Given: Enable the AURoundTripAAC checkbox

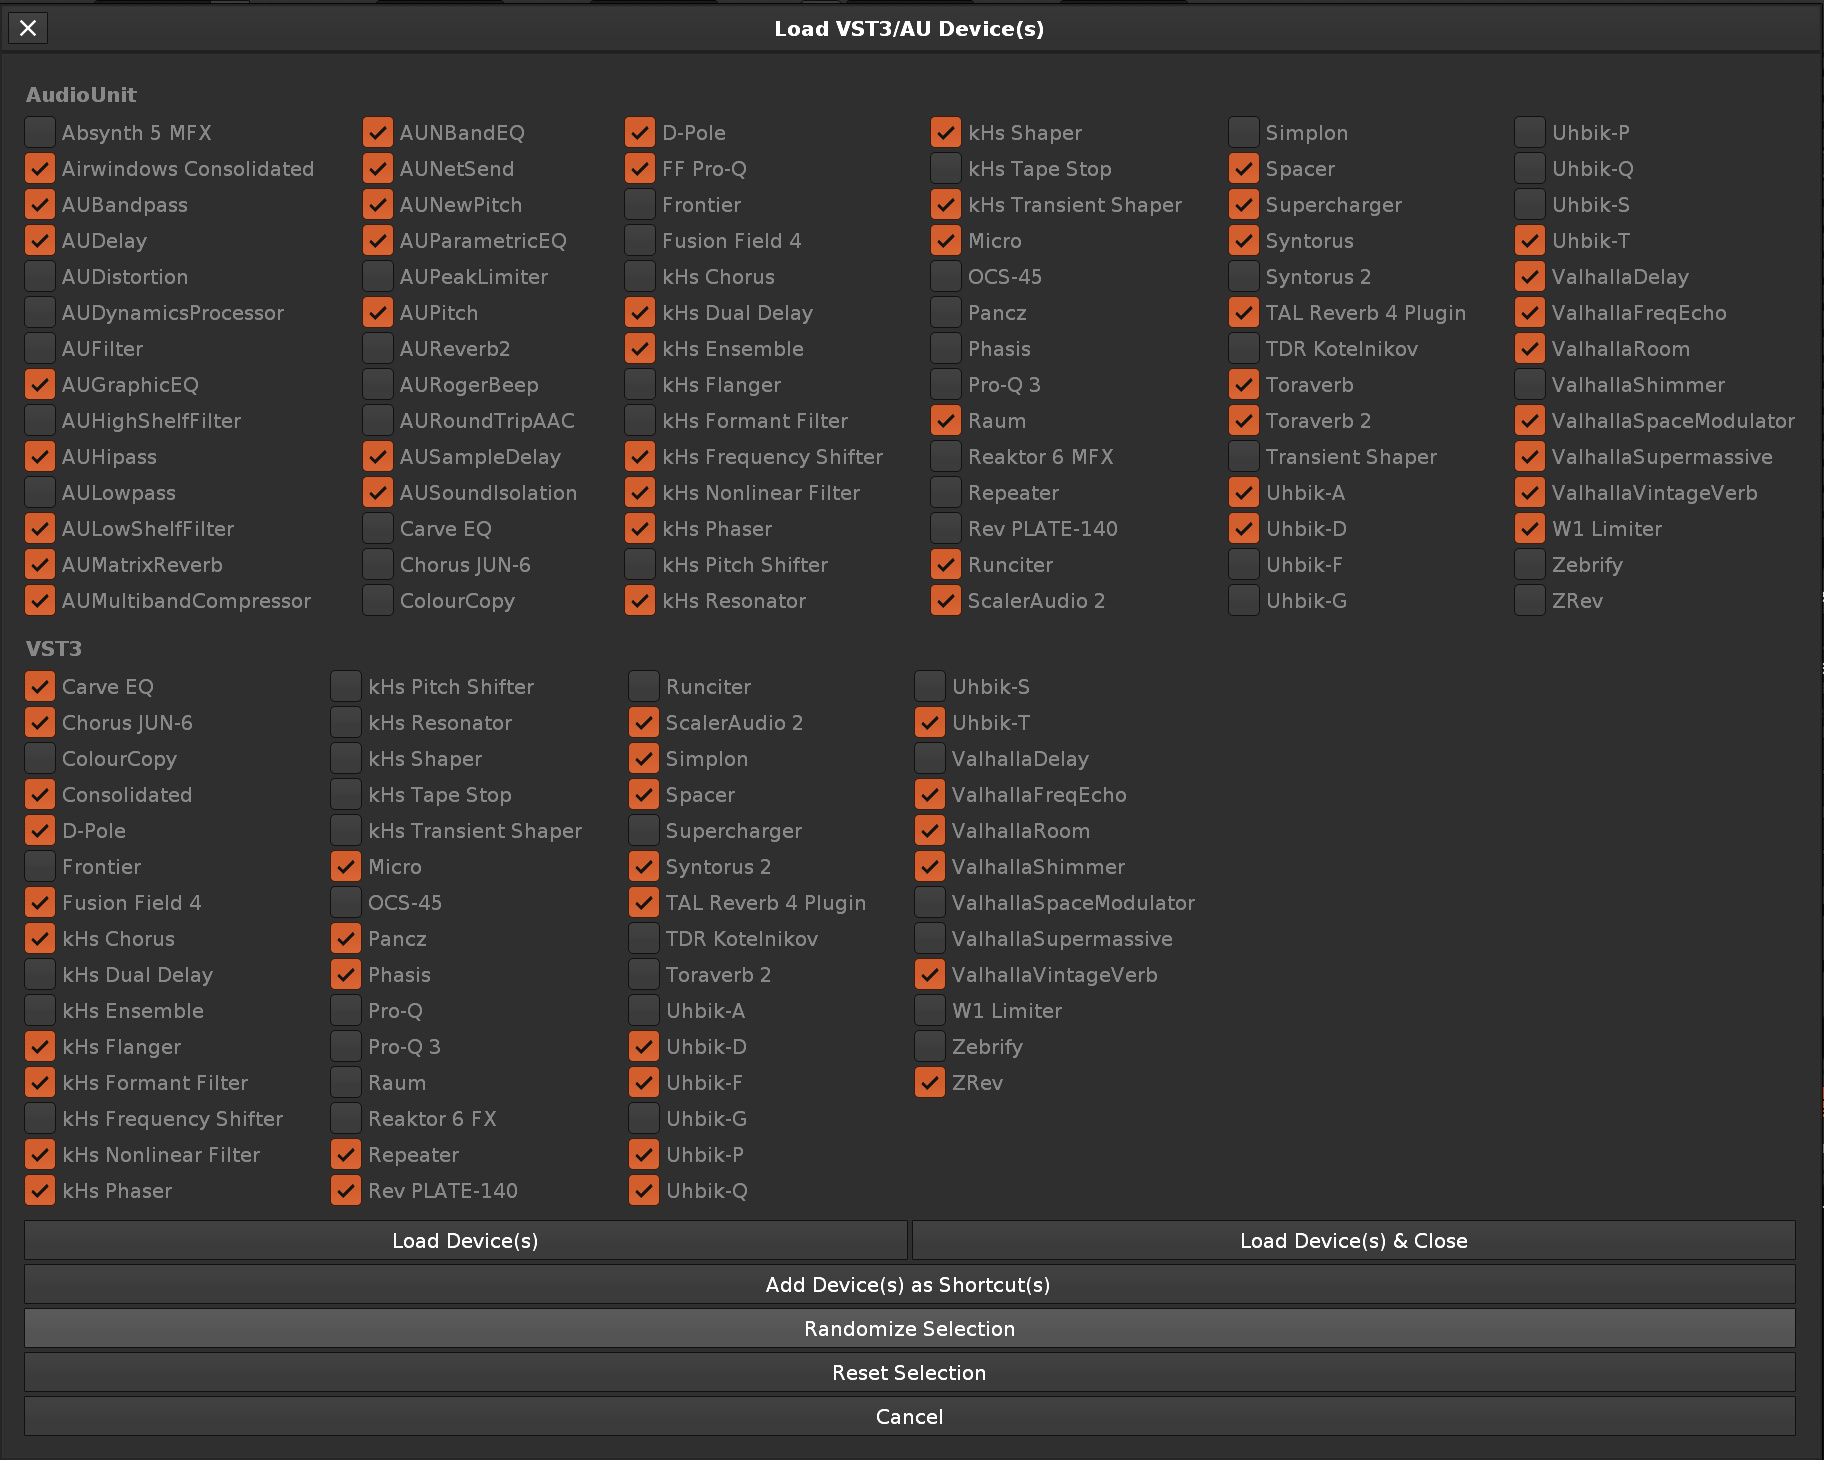Looking at the screenshot, I should coord(378,421).
